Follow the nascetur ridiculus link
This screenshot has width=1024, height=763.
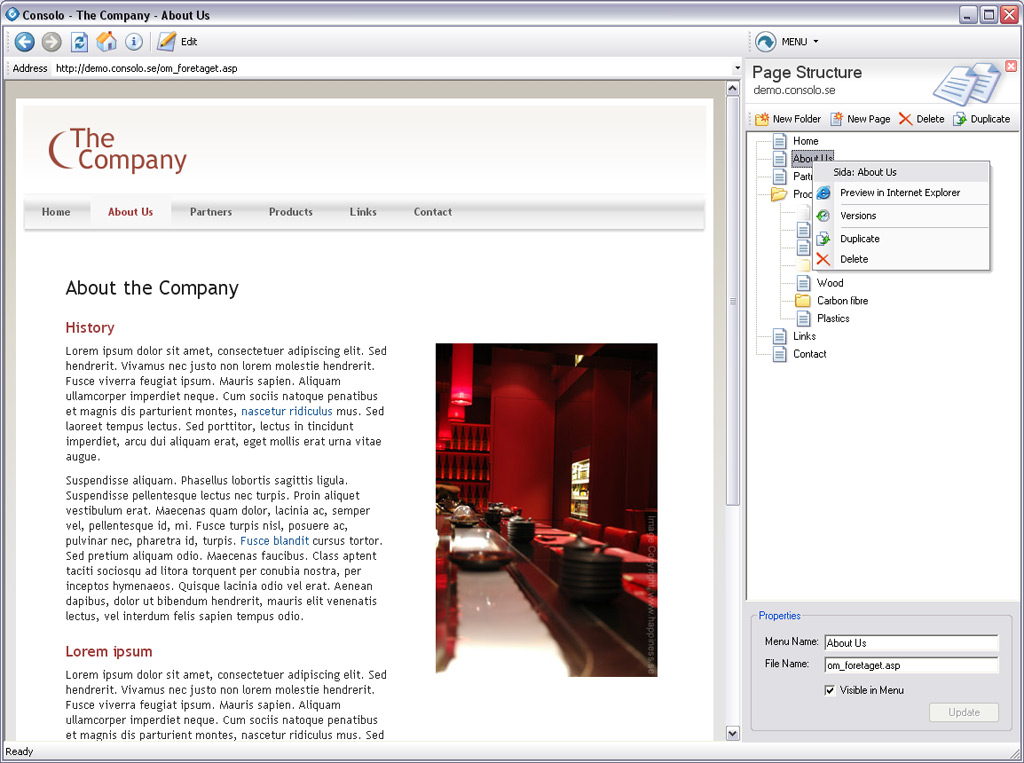pos(287,411)
